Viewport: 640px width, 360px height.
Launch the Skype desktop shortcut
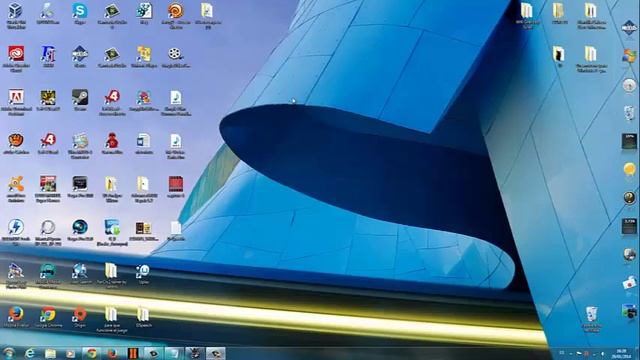[x=80, y=14]
